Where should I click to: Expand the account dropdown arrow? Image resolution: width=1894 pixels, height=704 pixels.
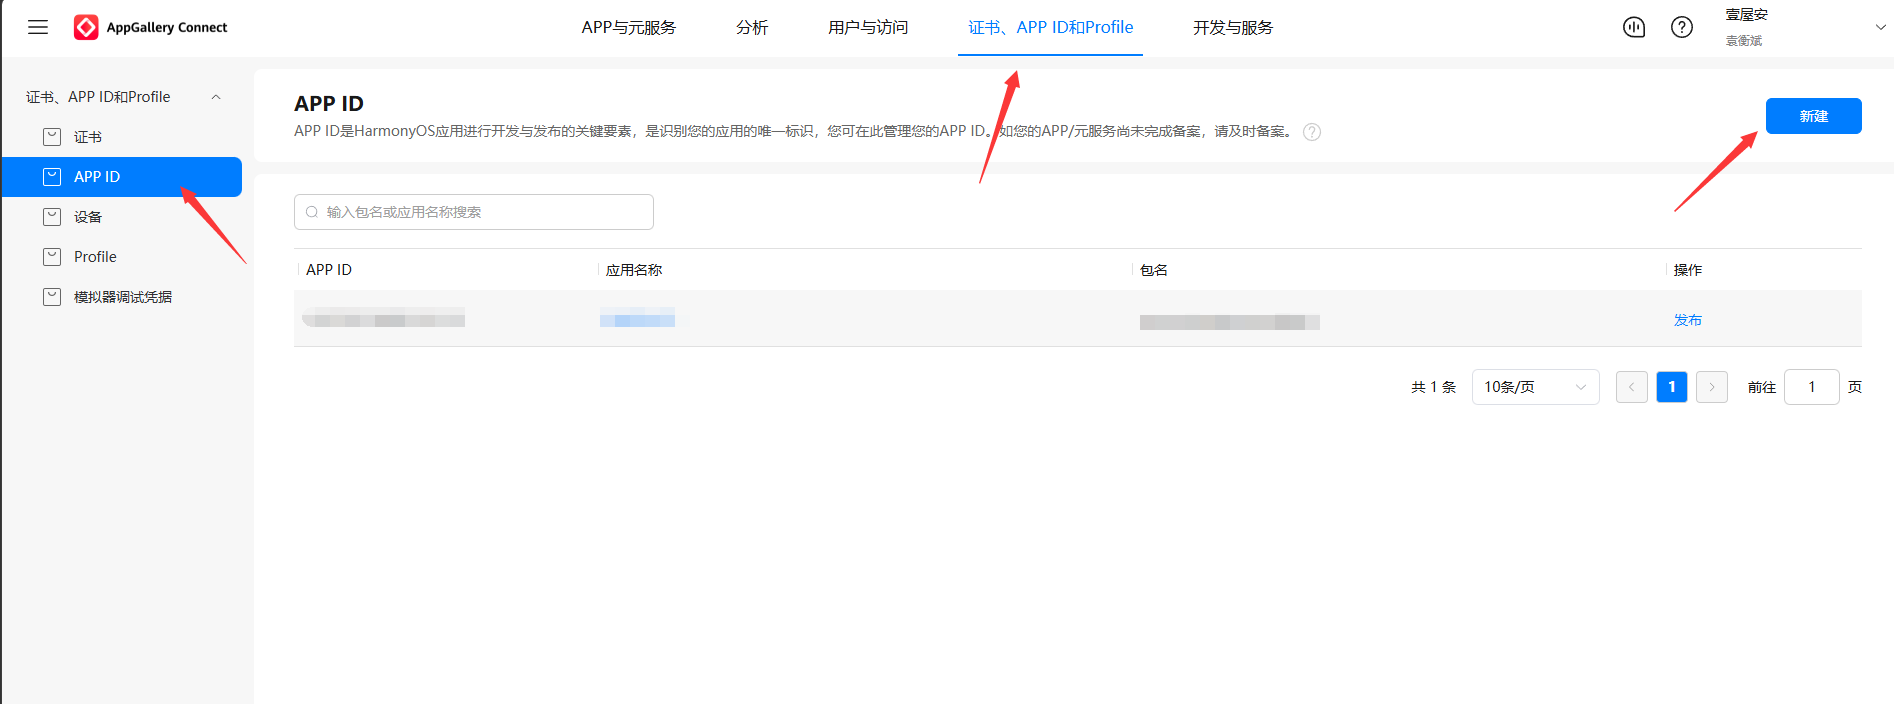point(1880,28)
